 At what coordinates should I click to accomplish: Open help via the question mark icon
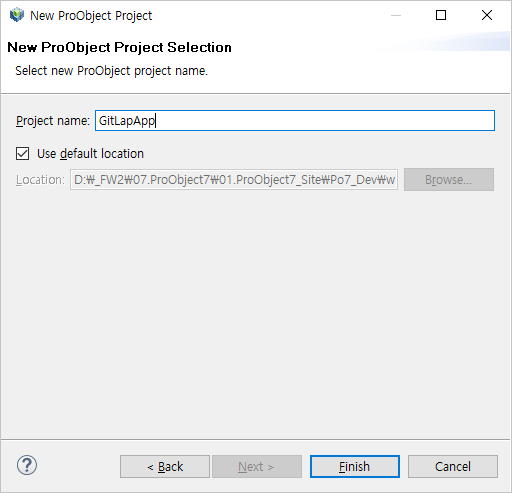click(x=27, y=465)
